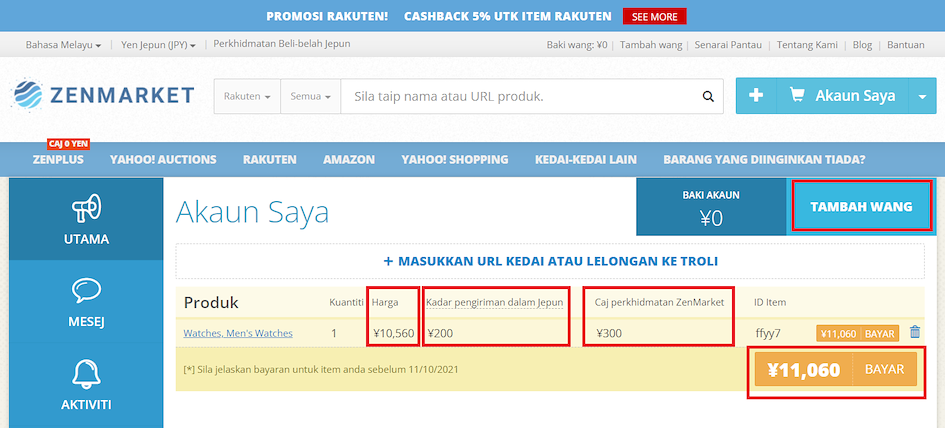
Task: Expand the Semua category selector
Action: (310, 96)
